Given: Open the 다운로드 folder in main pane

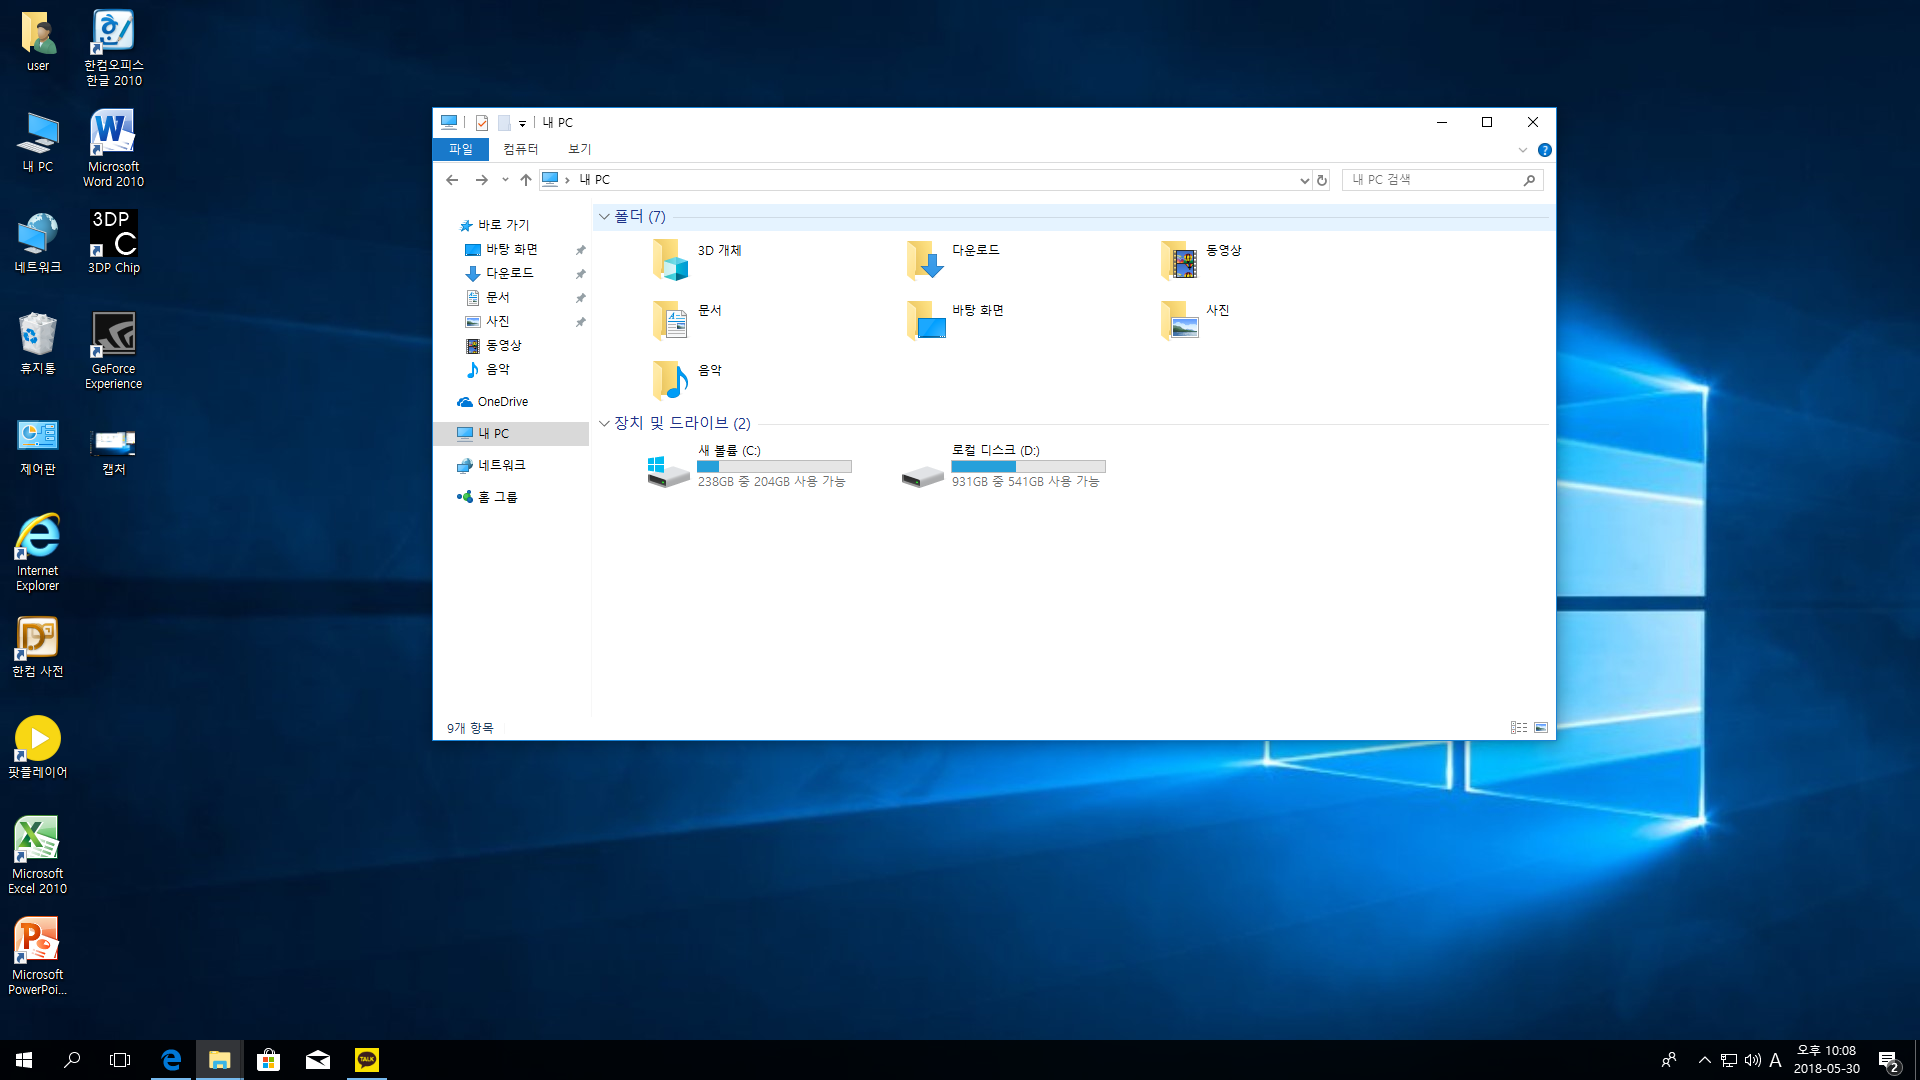Looking at the screenshot, I should coord(925,260).
